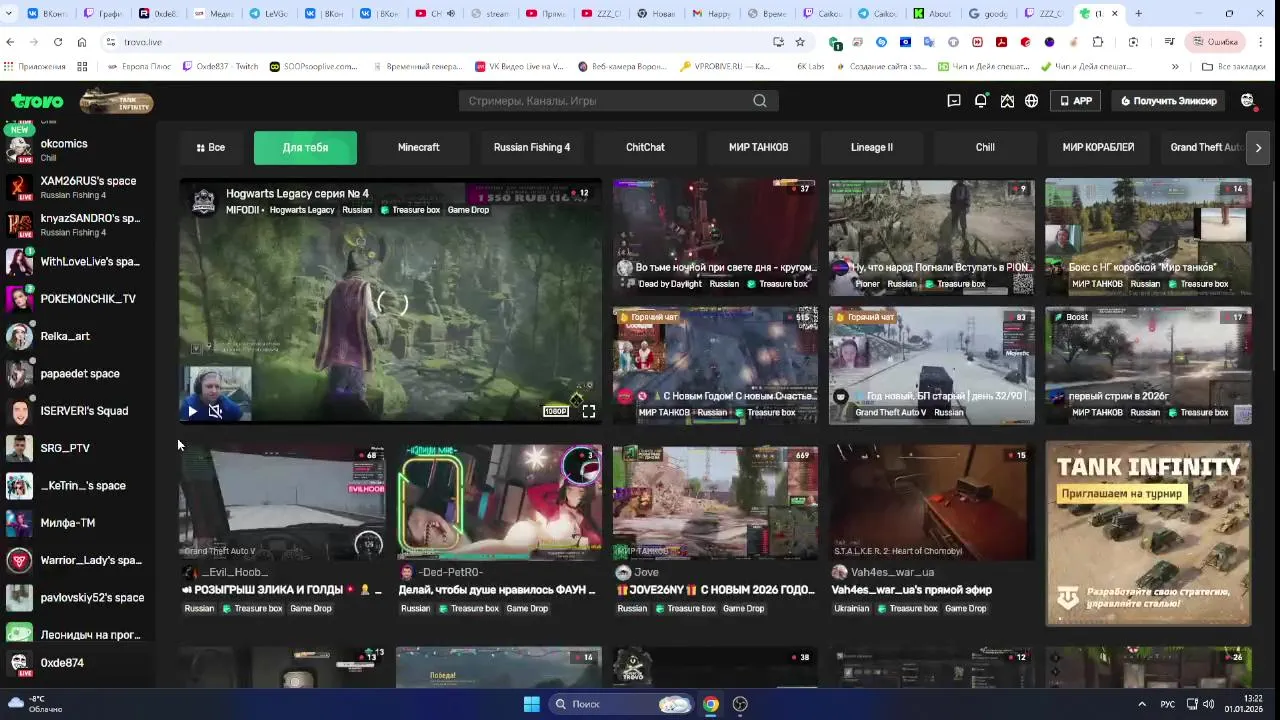Open XAM26RUS's space in sidebar
This screenshot has width=1280, height=720.
click(76, 187)
